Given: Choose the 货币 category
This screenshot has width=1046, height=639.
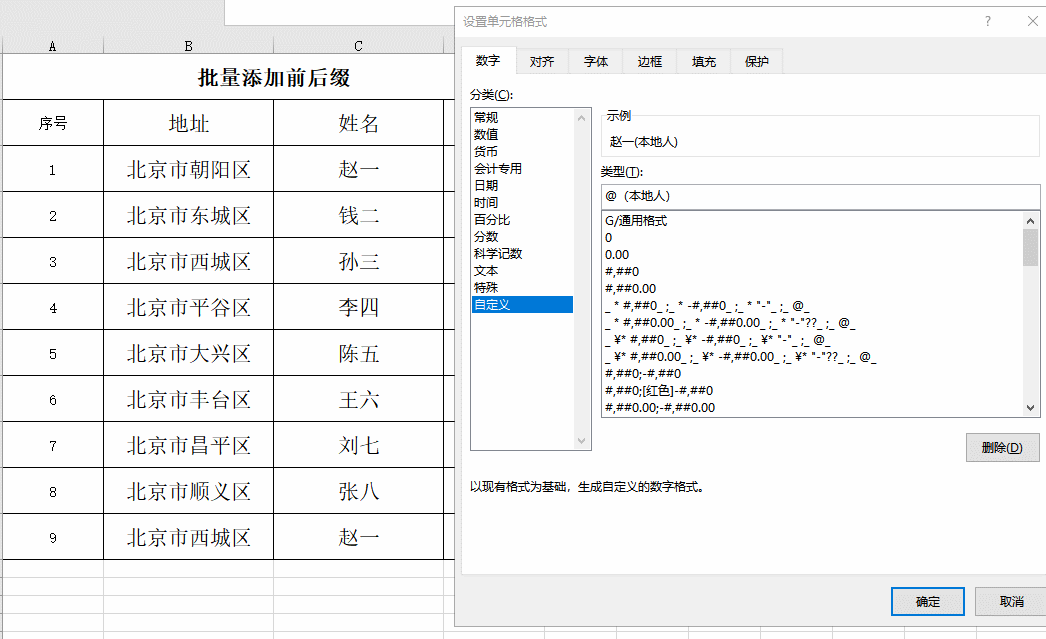Looking at the screenshot, I should [522, 151].
